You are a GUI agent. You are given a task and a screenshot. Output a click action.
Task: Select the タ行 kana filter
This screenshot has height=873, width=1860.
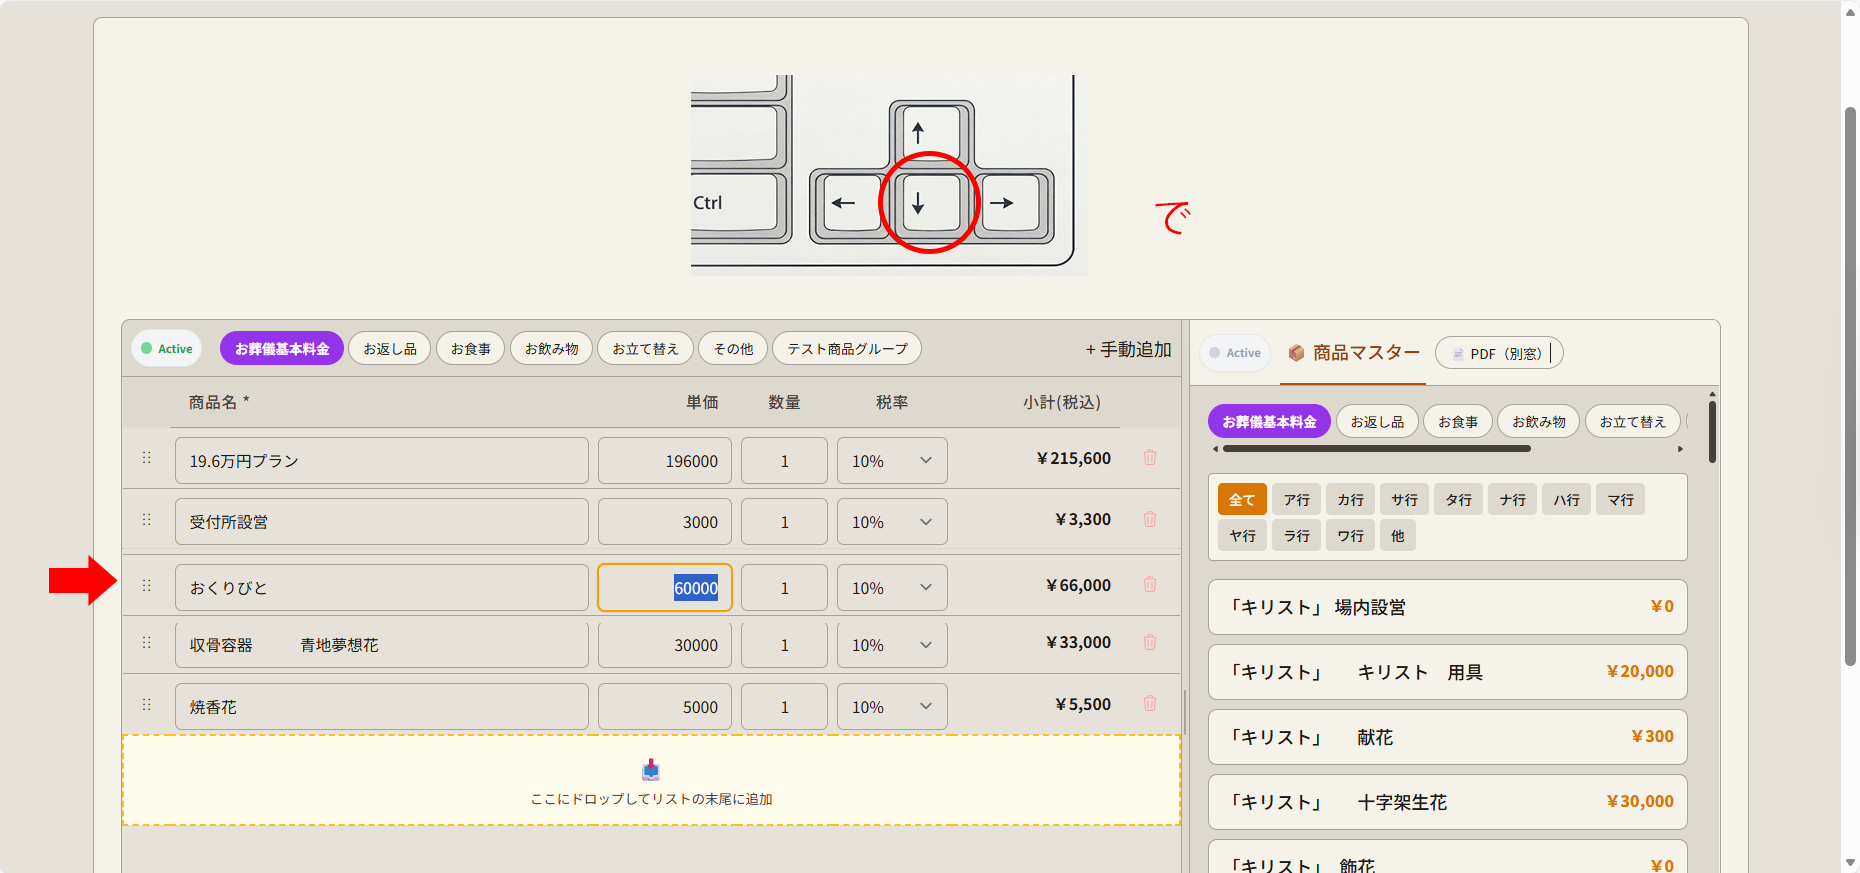pos(1459,499)
